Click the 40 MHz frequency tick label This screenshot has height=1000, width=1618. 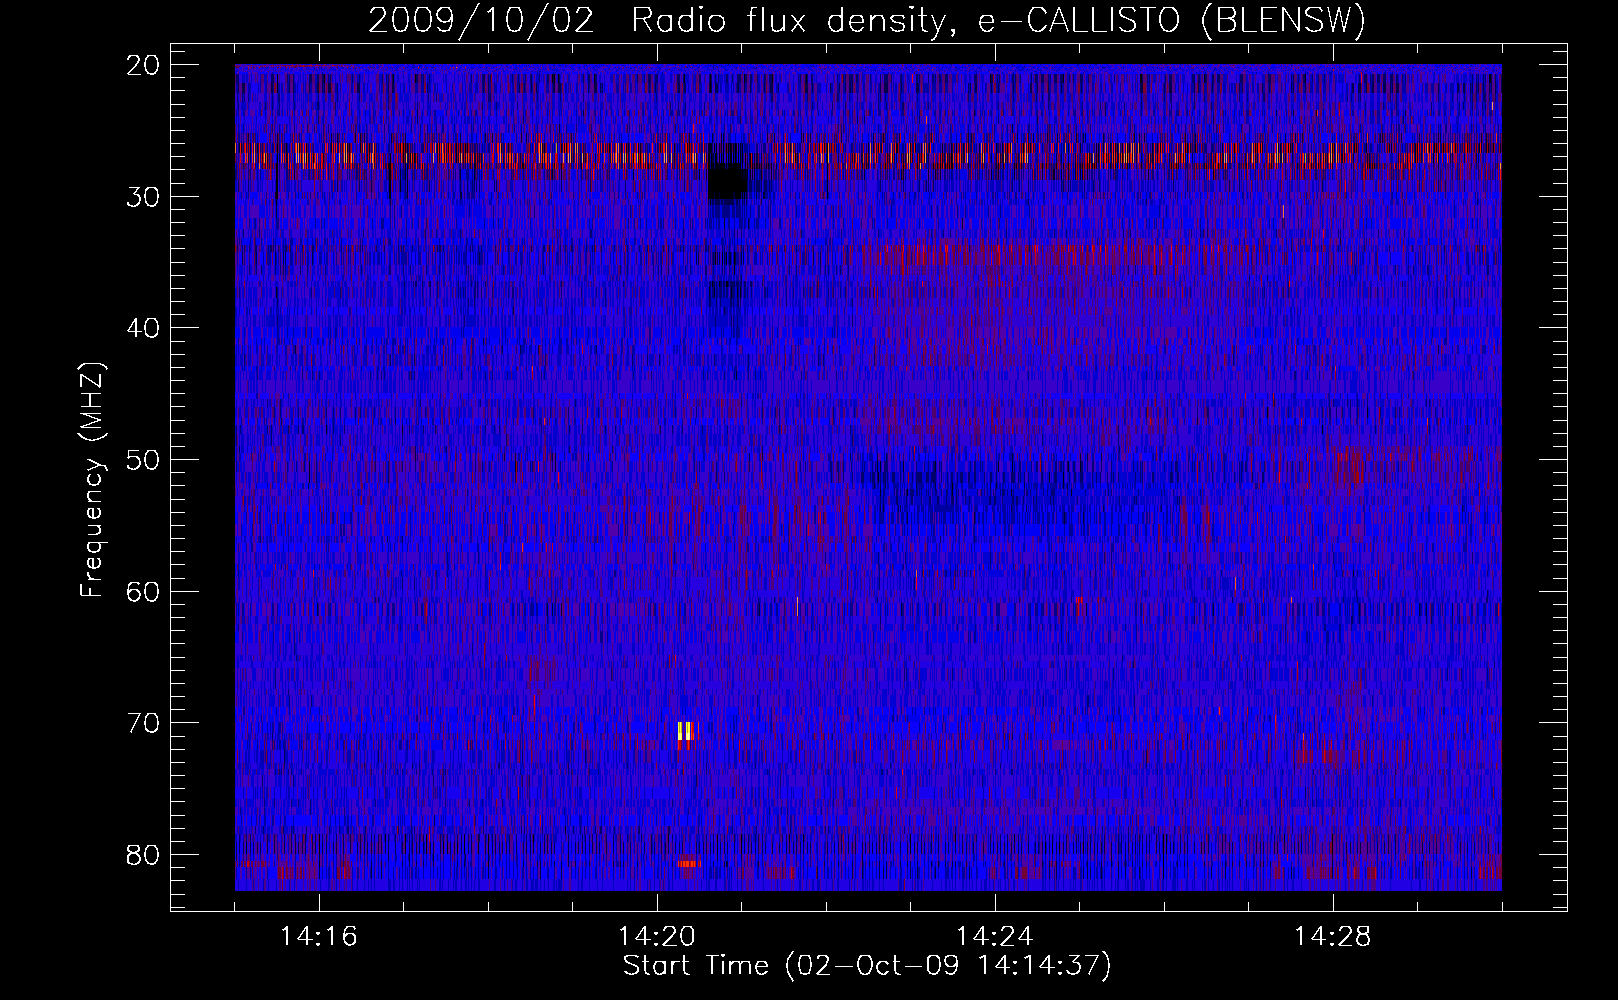(144, 329)
